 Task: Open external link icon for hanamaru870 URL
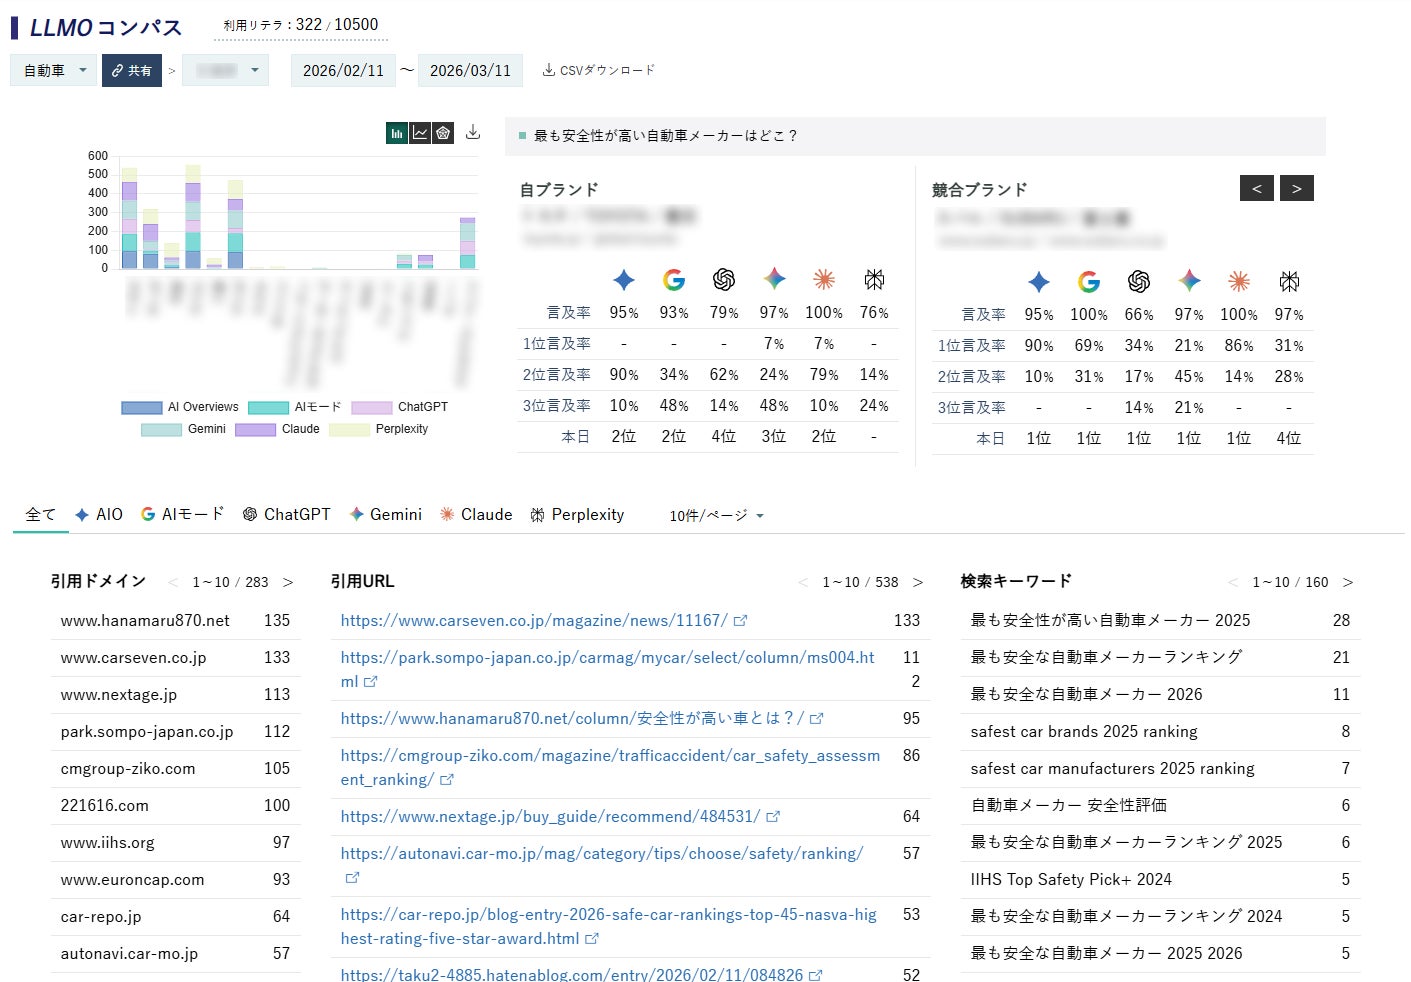(817, 719)
